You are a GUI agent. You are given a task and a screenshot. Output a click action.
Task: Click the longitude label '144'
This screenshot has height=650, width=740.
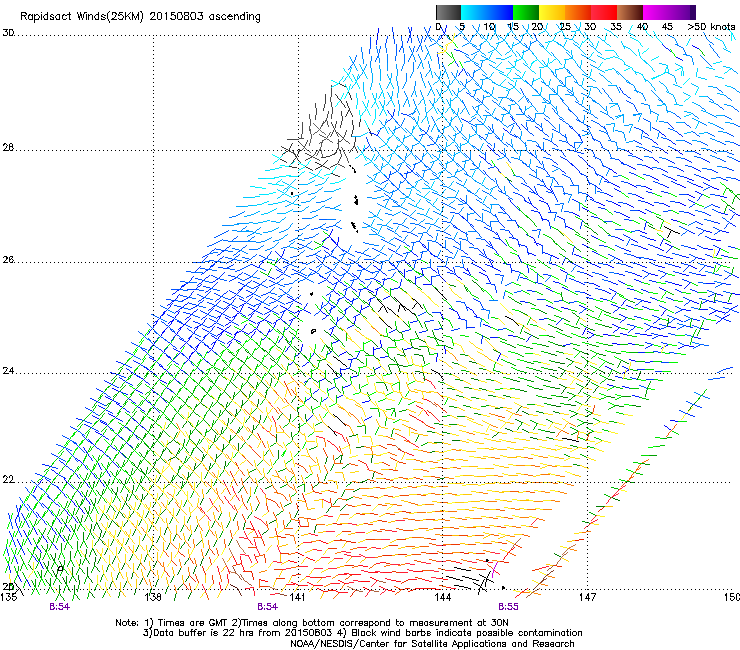click(x=443, y=597)
